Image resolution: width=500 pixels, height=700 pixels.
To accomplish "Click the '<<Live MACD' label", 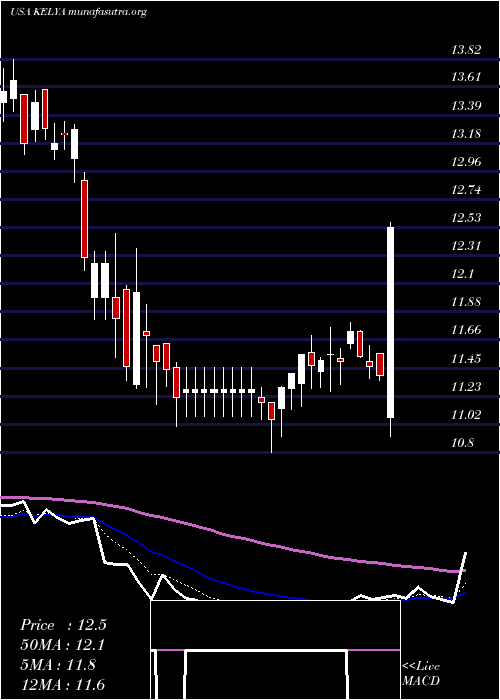I will [421, 674].
